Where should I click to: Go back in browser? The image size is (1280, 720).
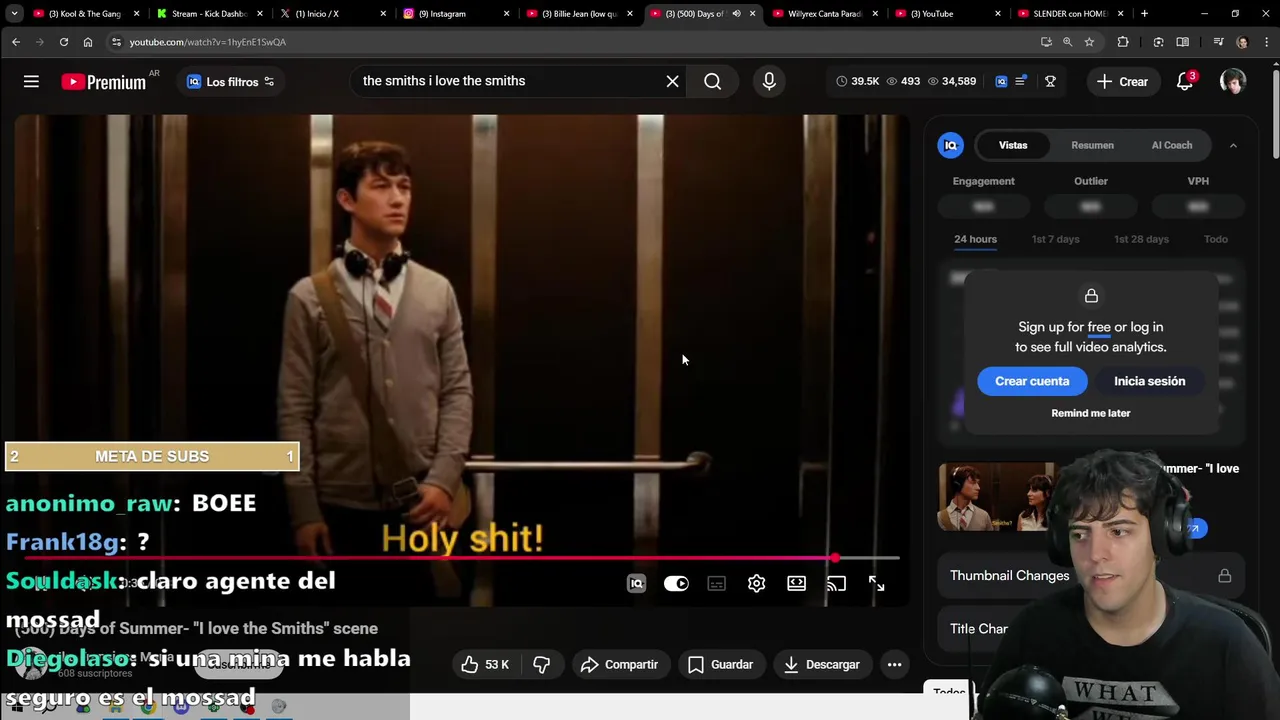click(16, 42)
